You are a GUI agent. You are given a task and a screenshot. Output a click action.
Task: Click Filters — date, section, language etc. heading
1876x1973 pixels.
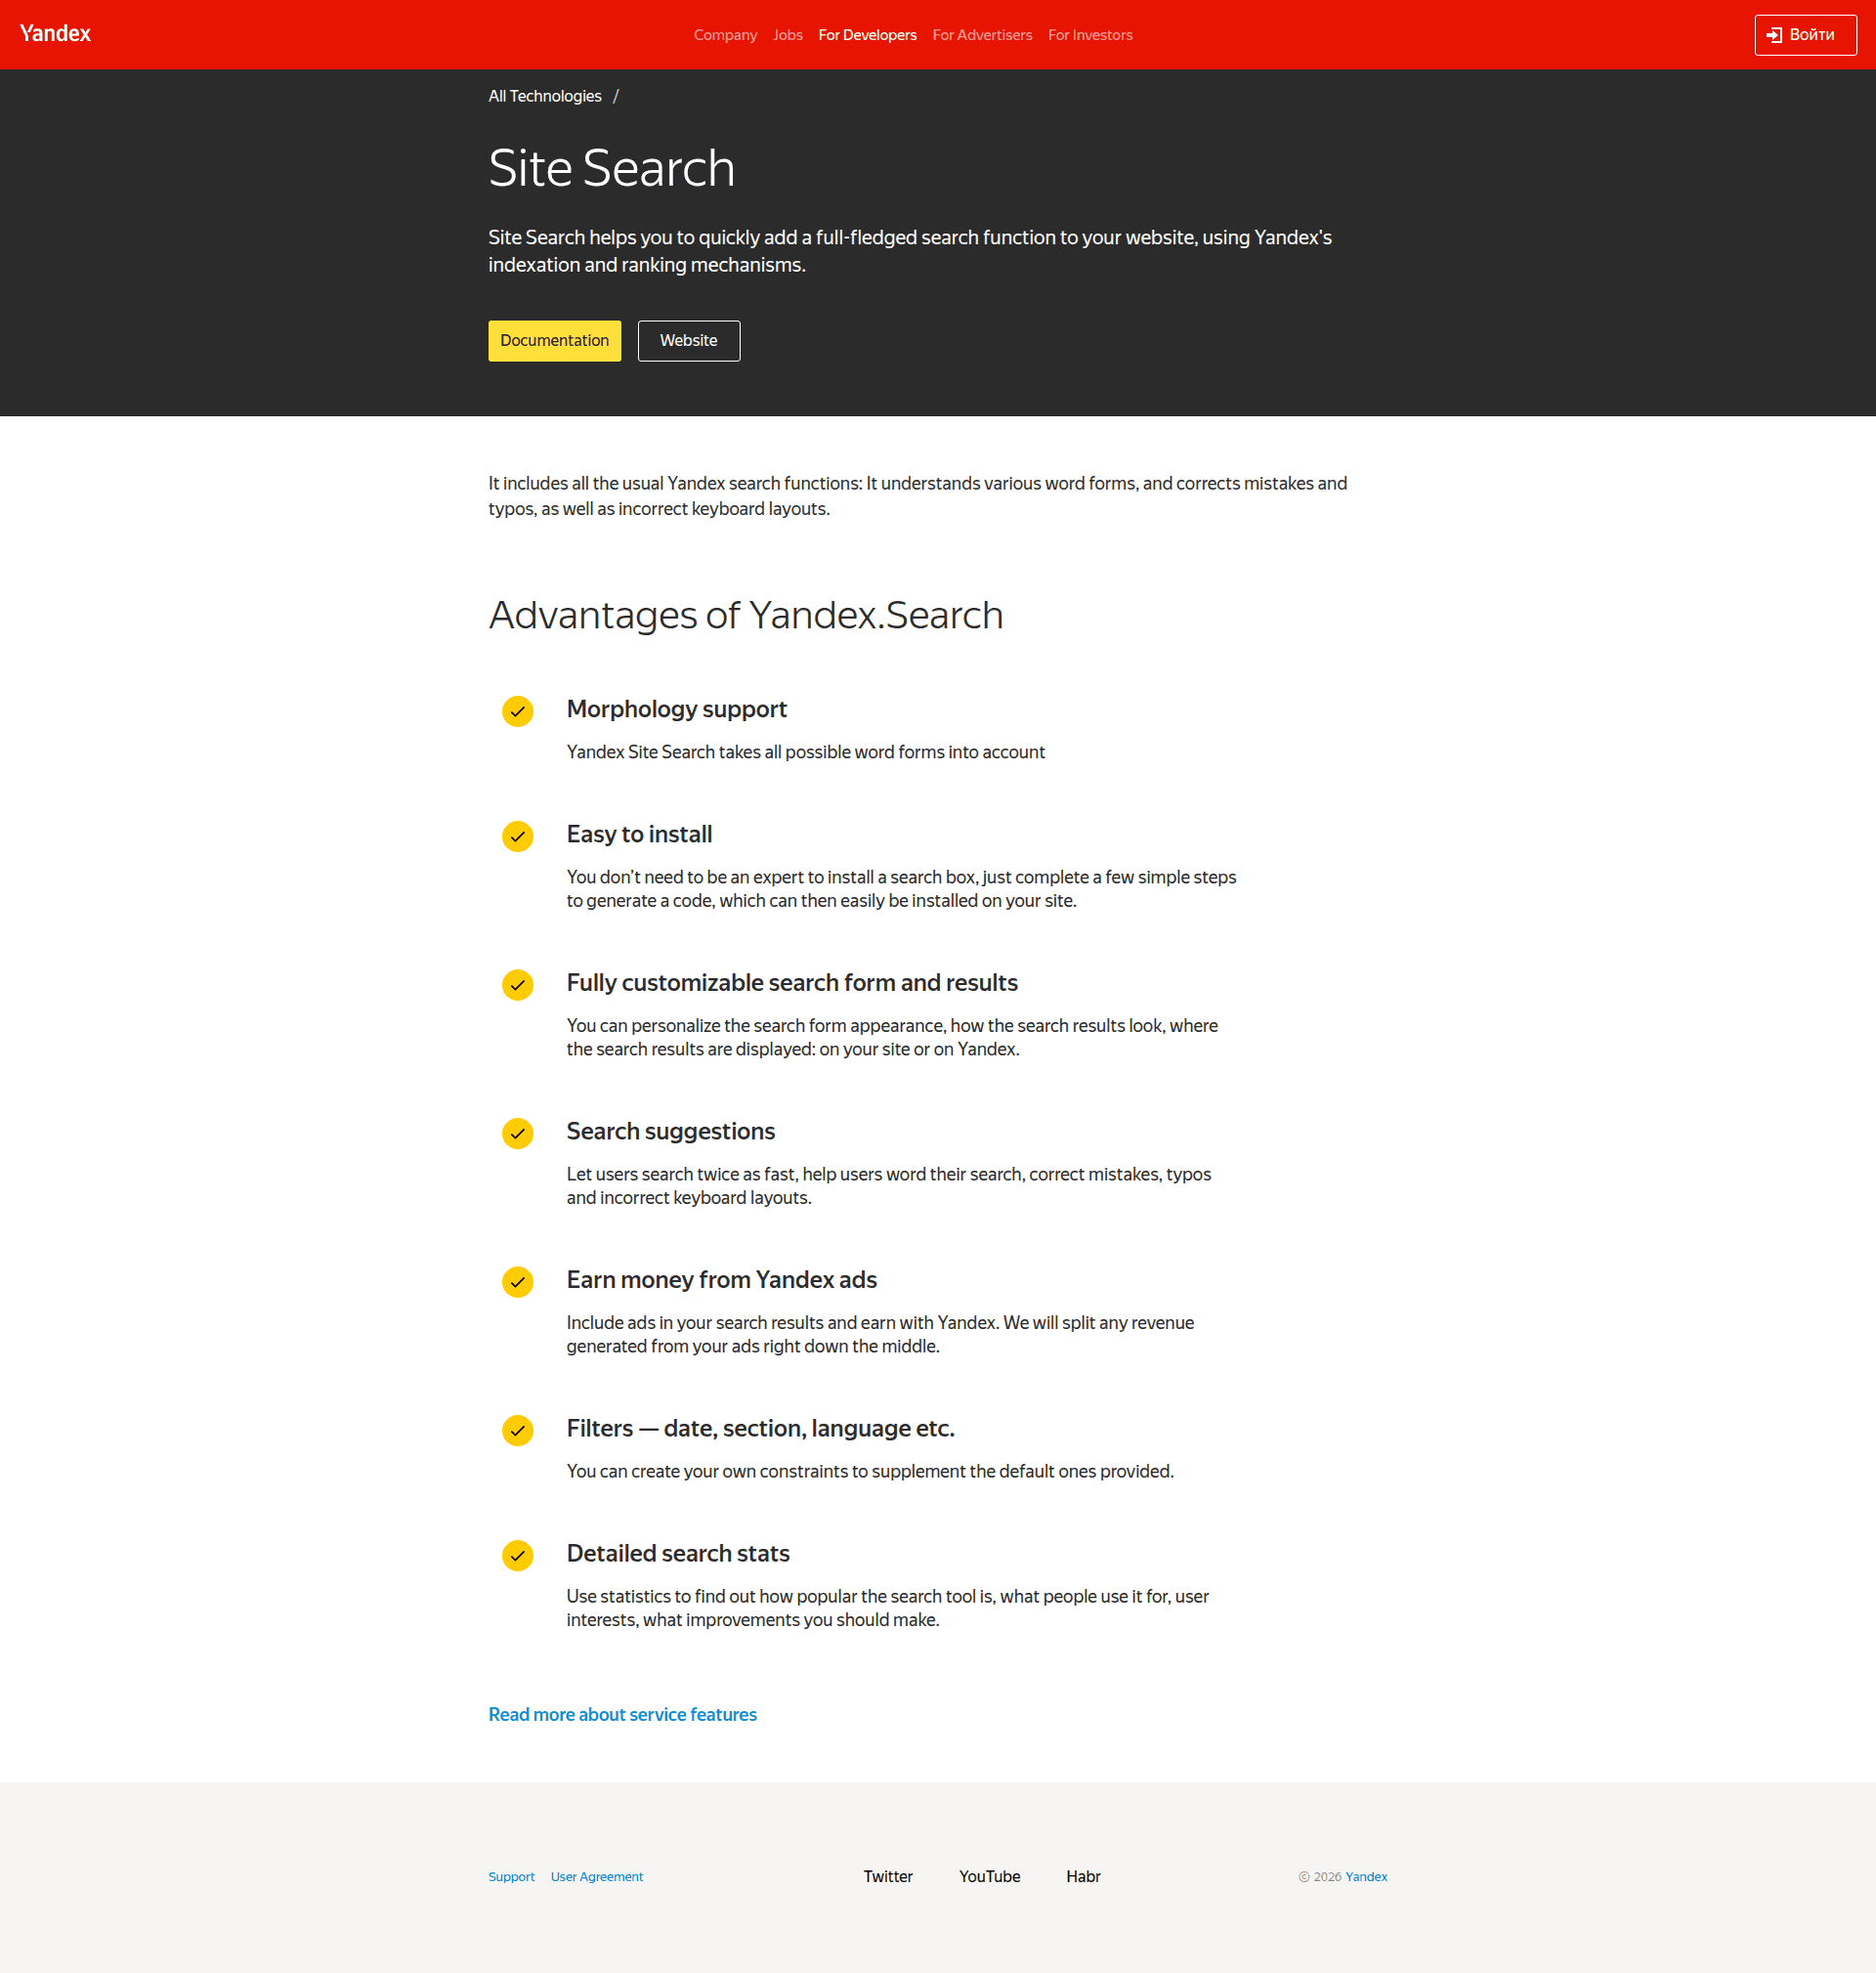click(760, 1428)
